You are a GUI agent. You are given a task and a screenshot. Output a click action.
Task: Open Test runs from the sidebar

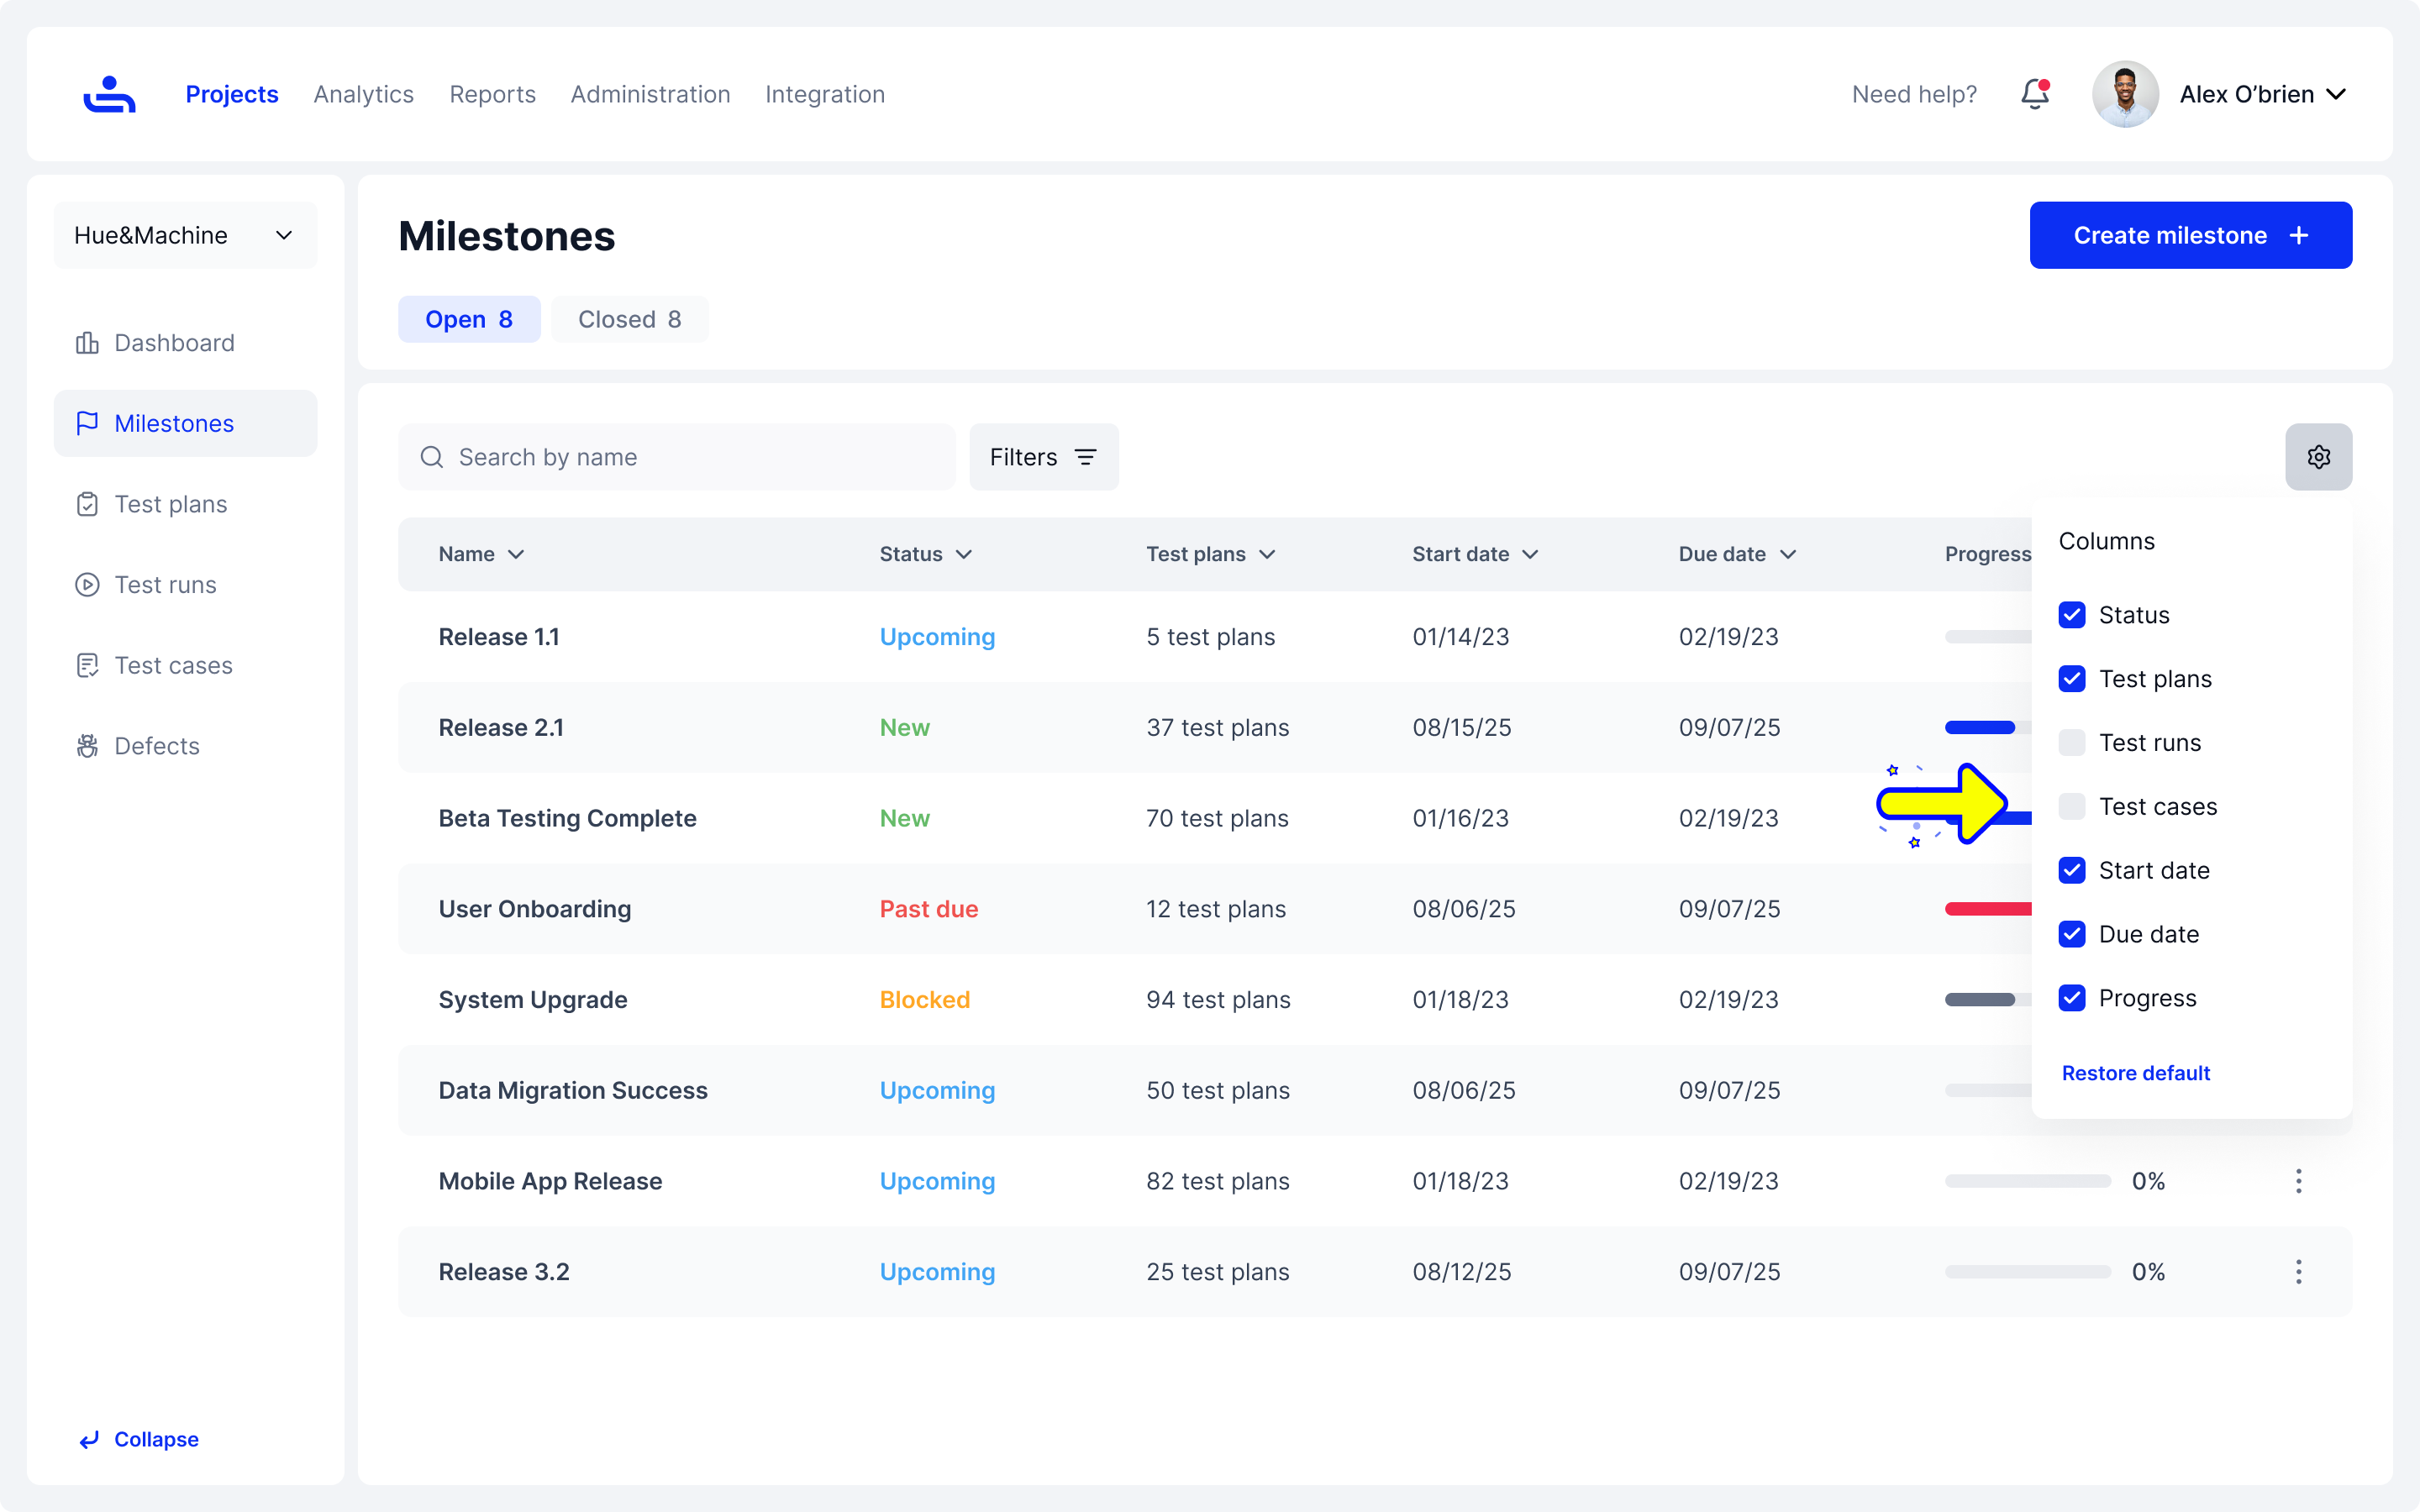tap(165, 585)
